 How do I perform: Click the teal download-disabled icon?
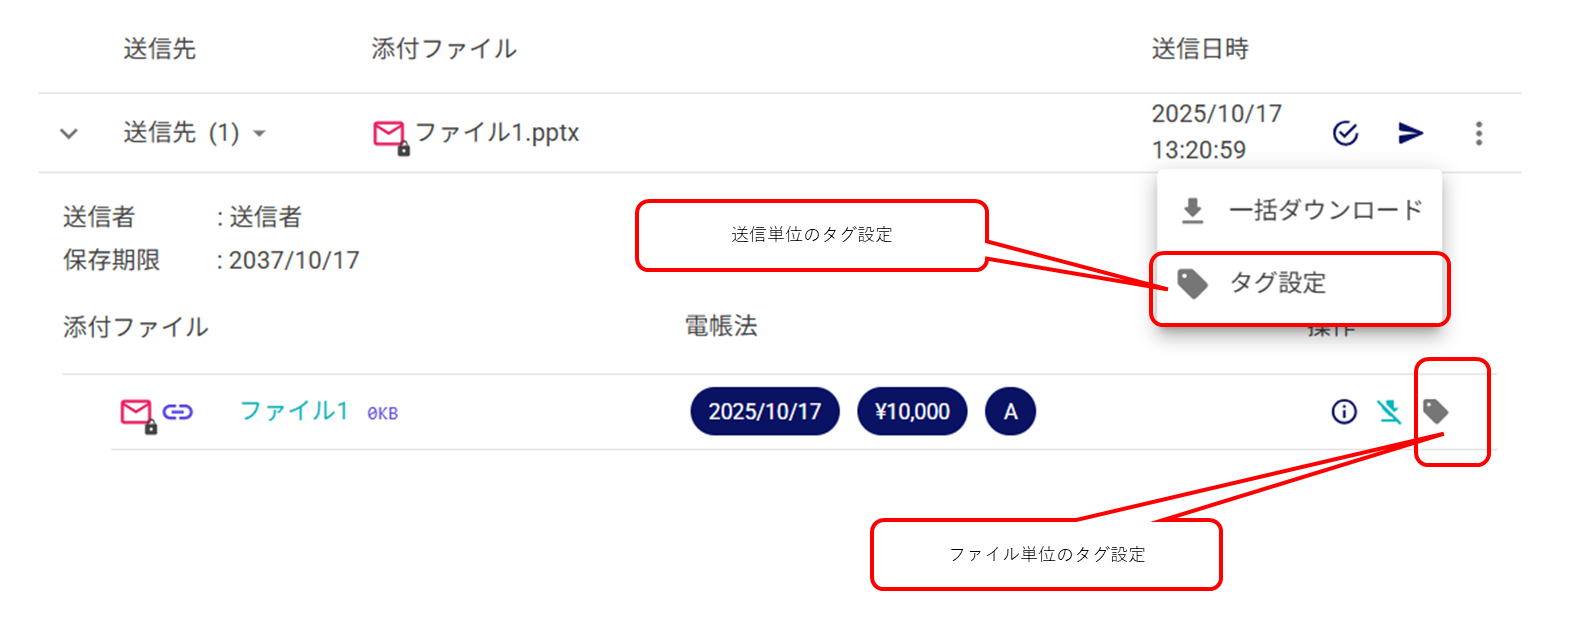[x=1389, y=411]
